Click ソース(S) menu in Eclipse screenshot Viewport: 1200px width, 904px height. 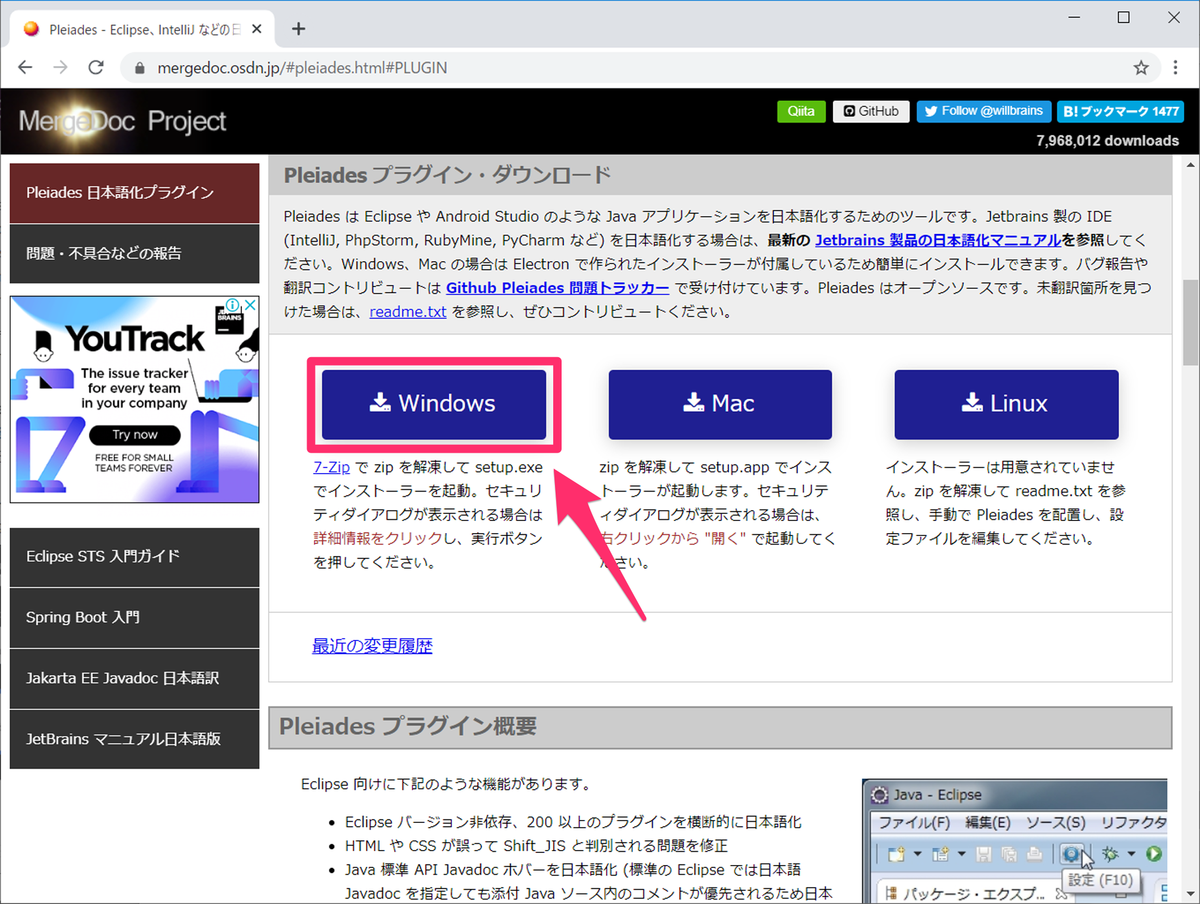1055,823
